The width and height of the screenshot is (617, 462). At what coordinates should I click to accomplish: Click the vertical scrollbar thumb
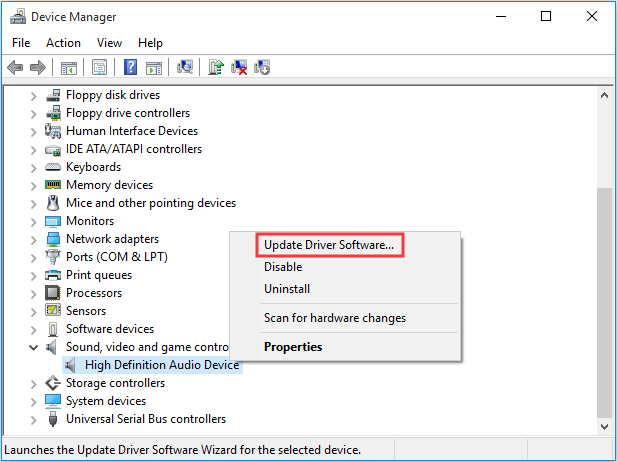pos(604,303)
